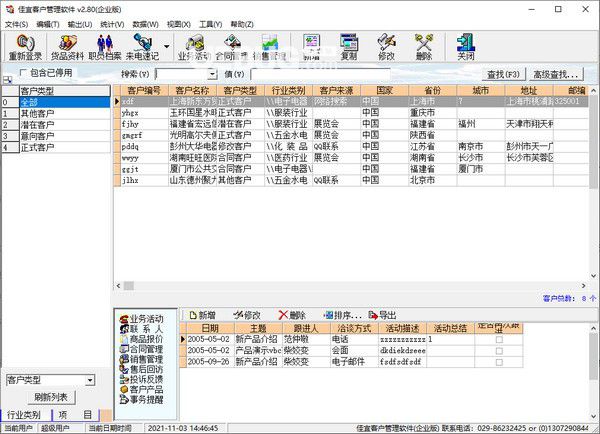Select 潜在客户 in the customer type list
The width and height of the screenshot is (600, 434).
(x=56, y=125)
